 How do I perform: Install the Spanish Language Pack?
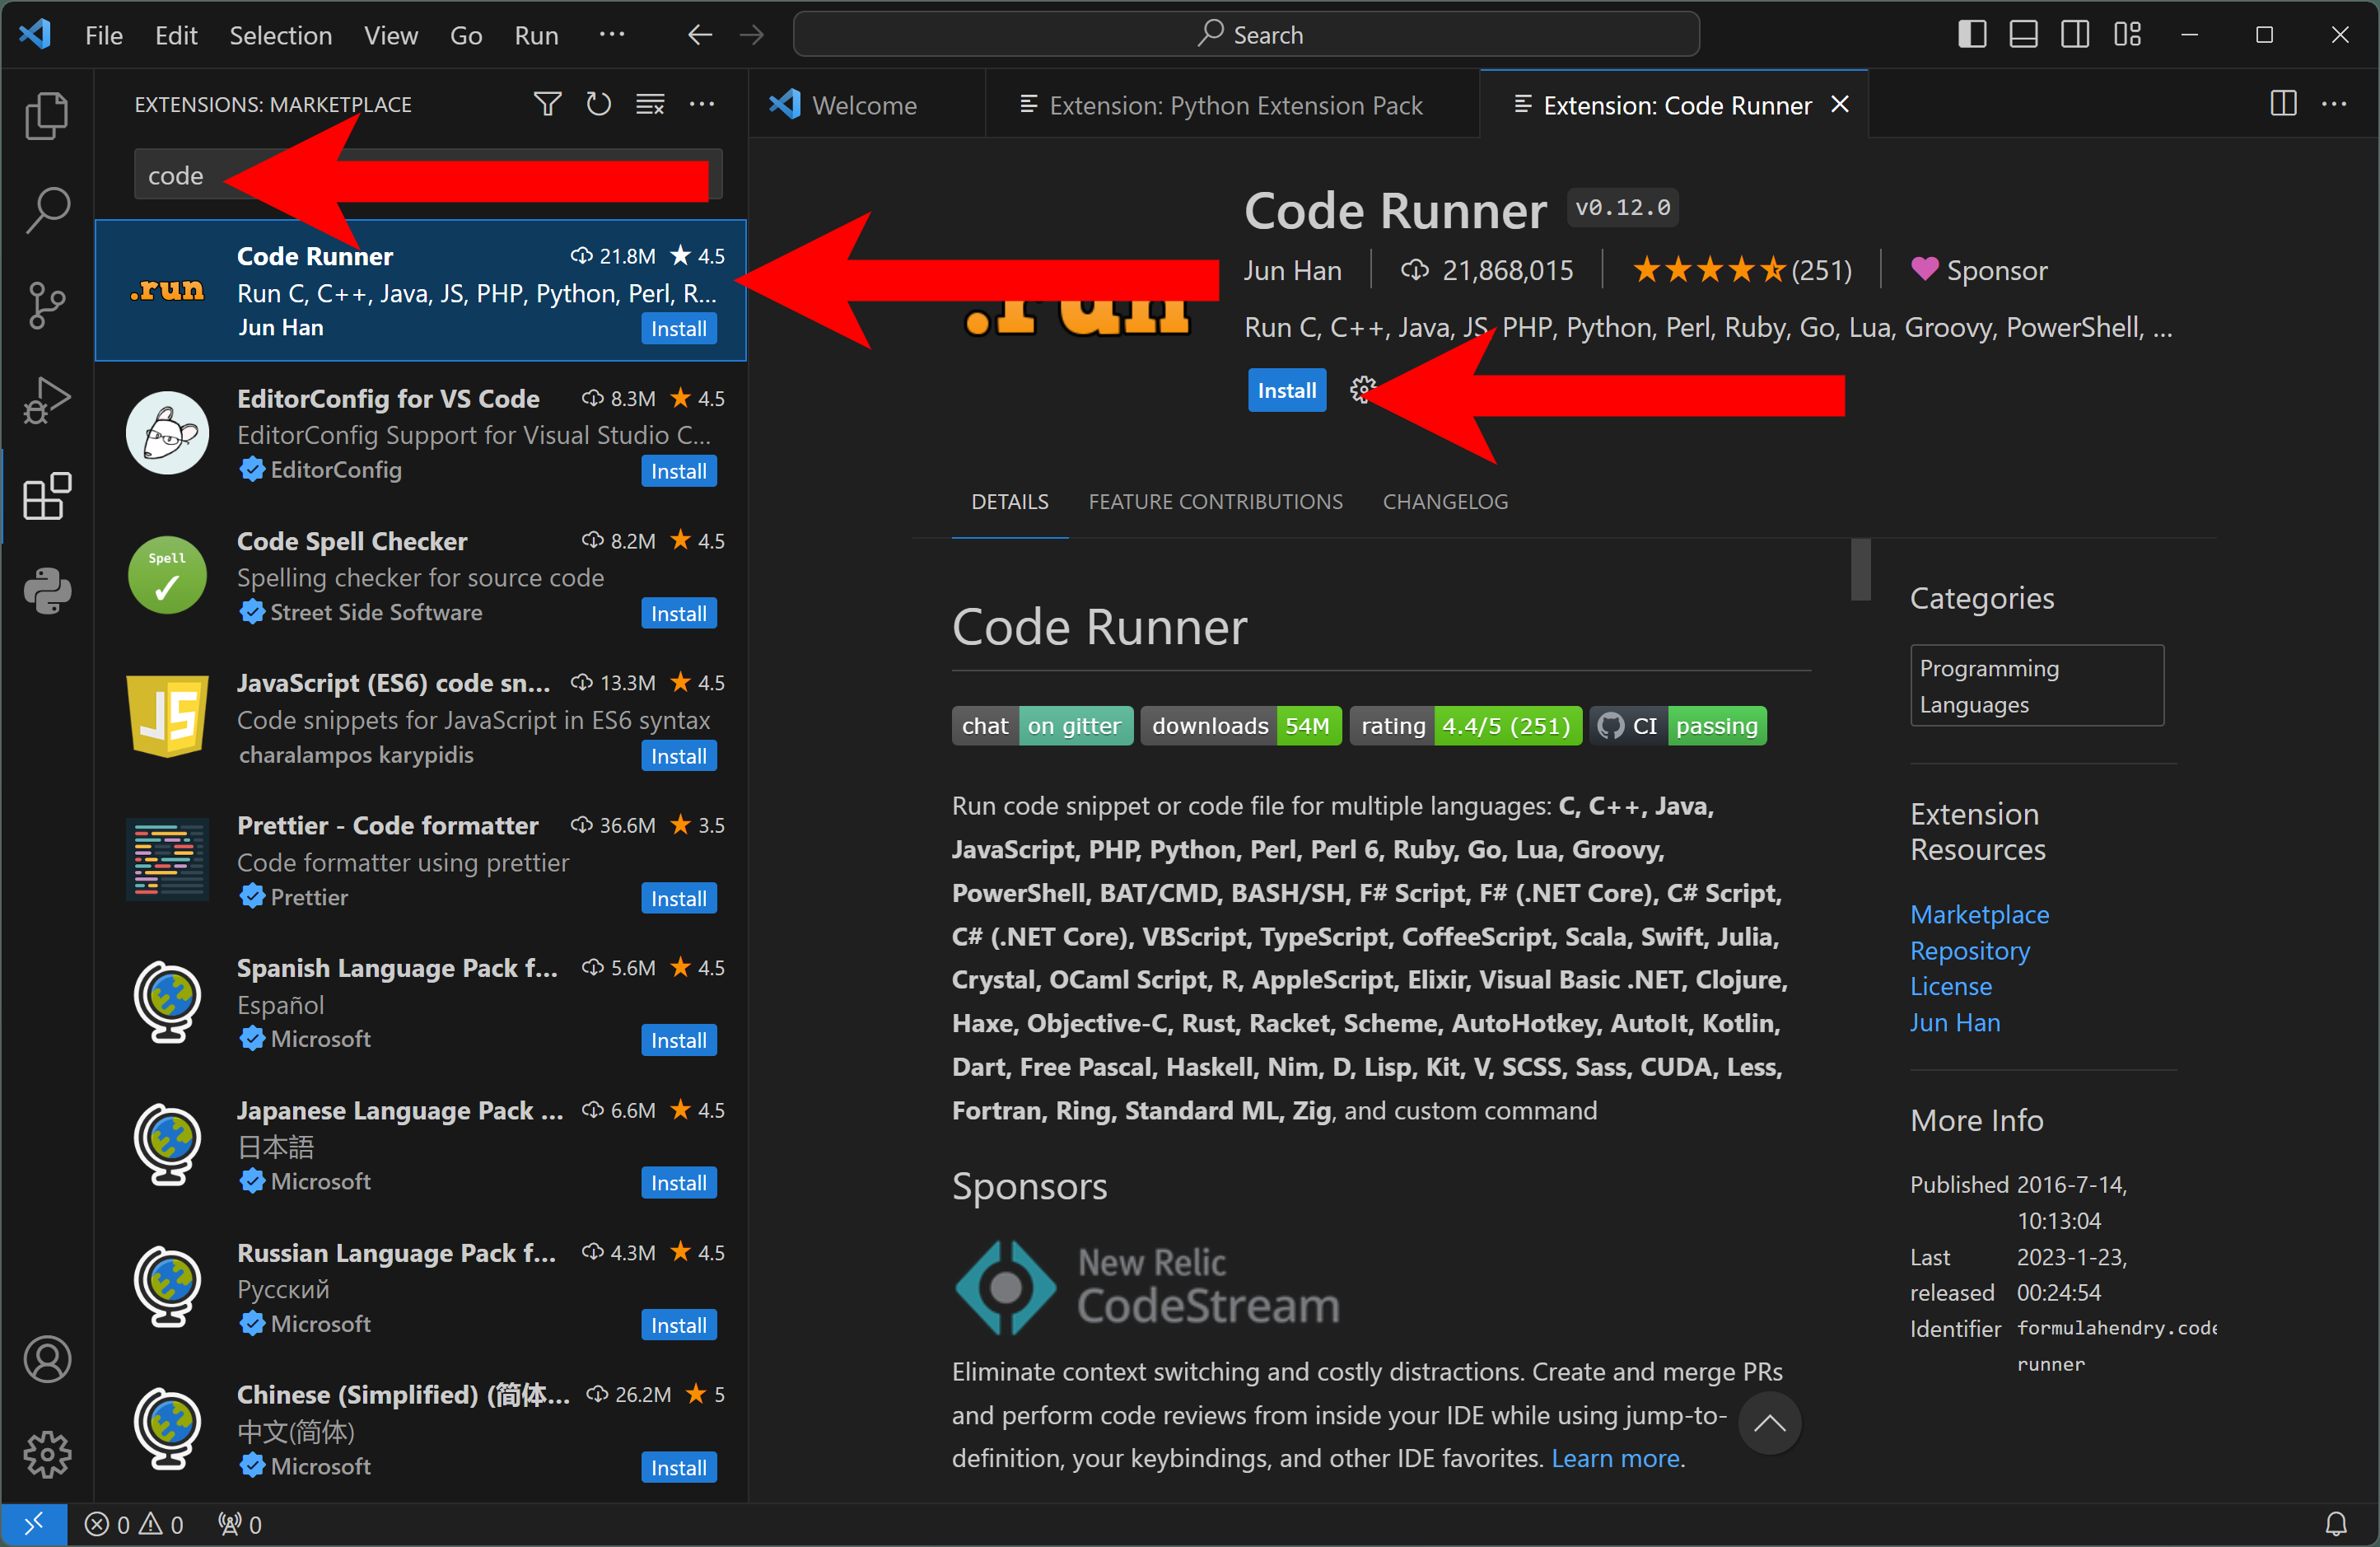coord(679,1041)
